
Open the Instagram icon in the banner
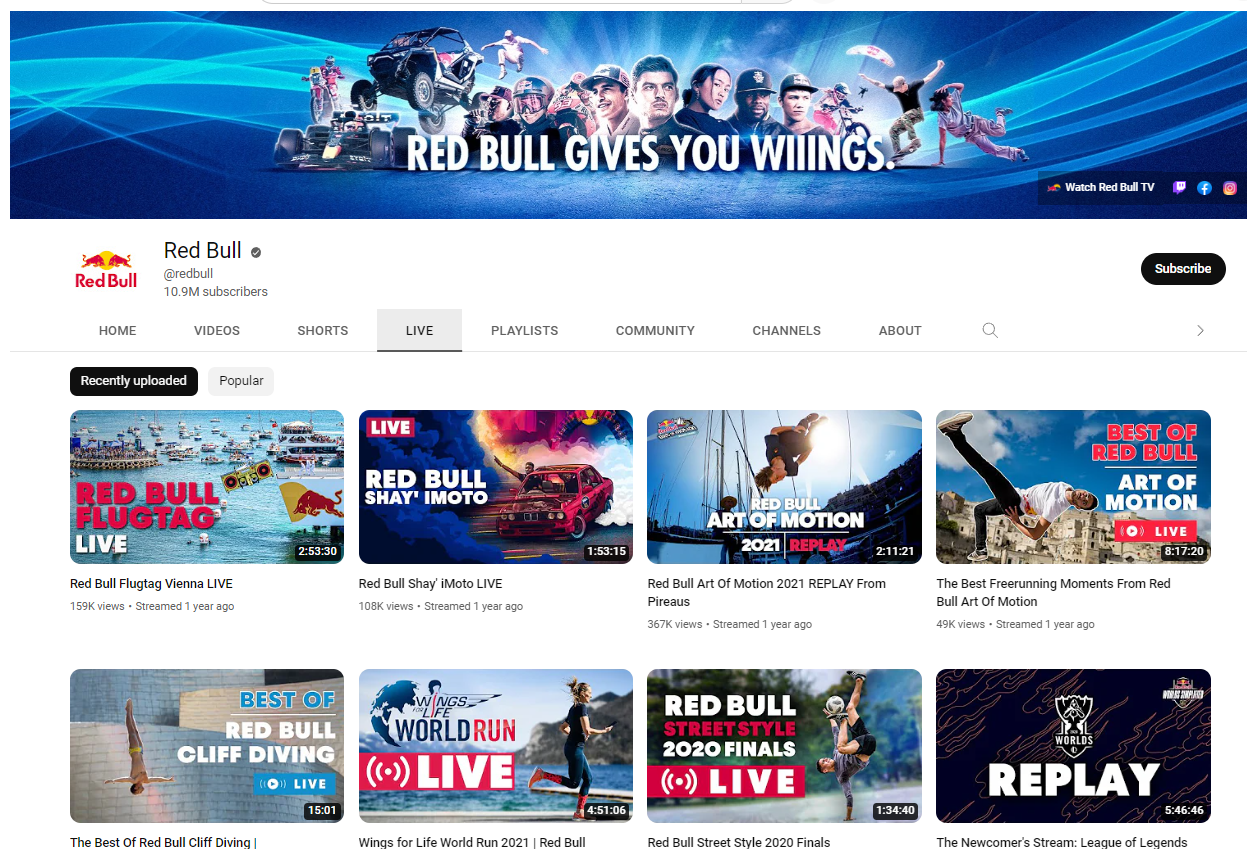[x=1230, y=187]
